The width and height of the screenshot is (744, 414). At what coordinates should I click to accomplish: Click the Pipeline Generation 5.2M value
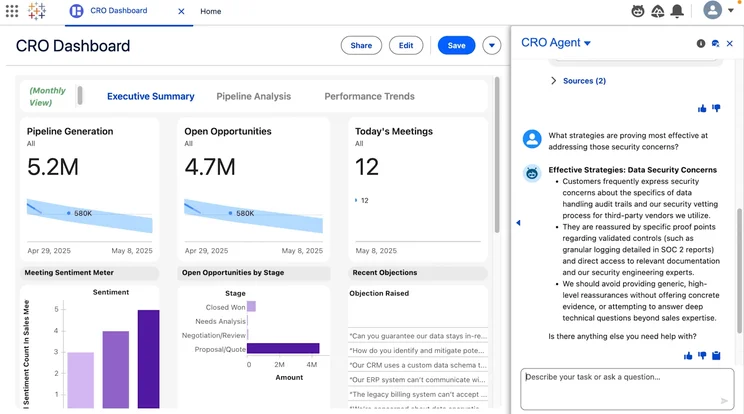[53, 167]
